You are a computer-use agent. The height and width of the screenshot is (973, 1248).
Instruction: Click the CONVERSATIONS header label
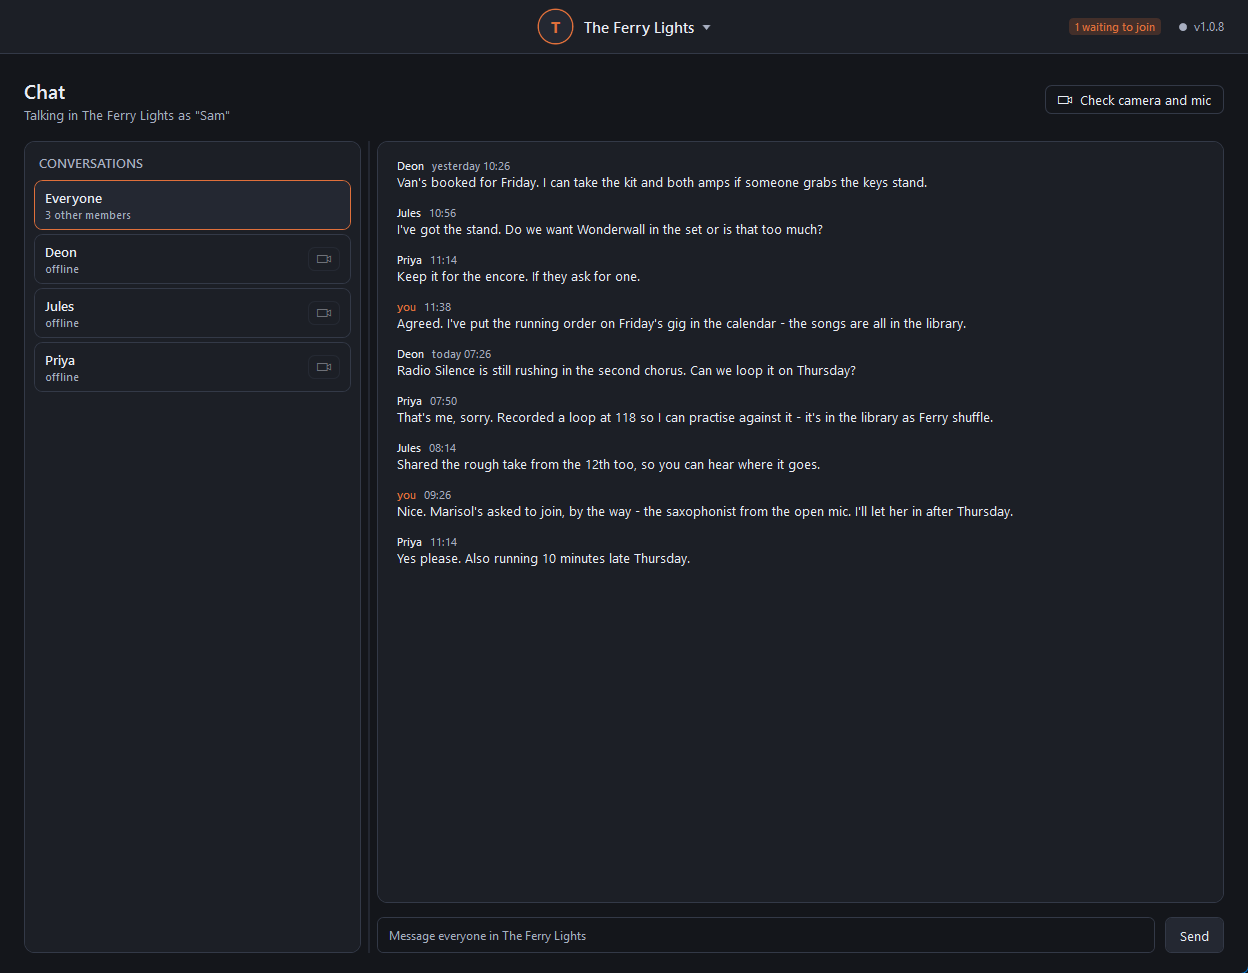click(91, 163)
